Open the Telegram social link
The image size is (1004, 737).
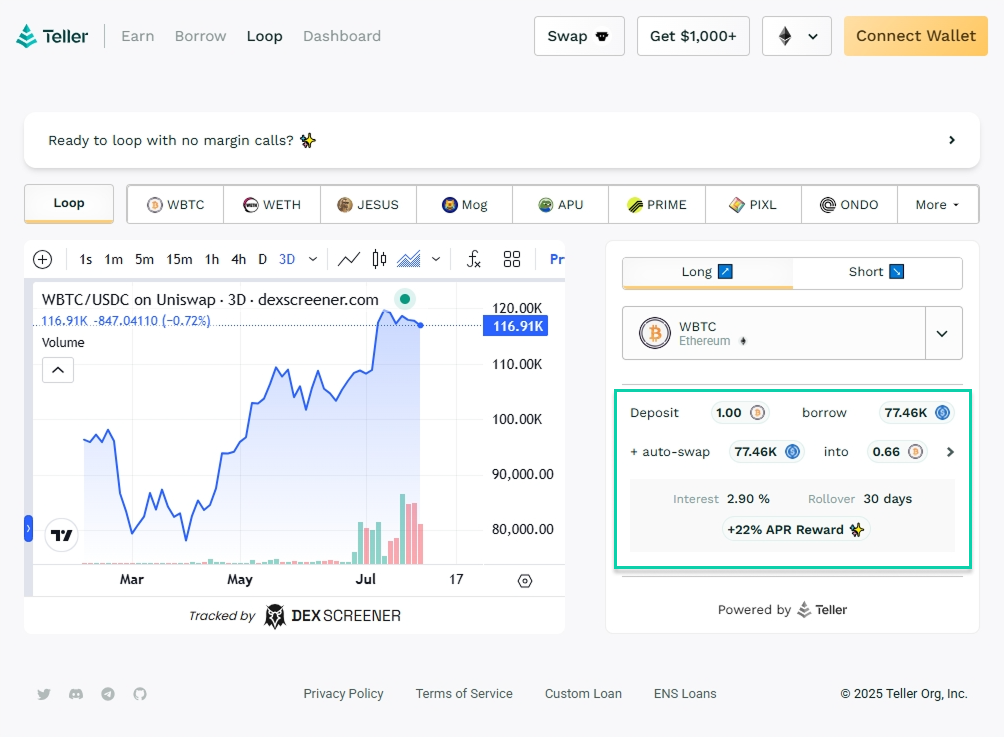point(108,694)
